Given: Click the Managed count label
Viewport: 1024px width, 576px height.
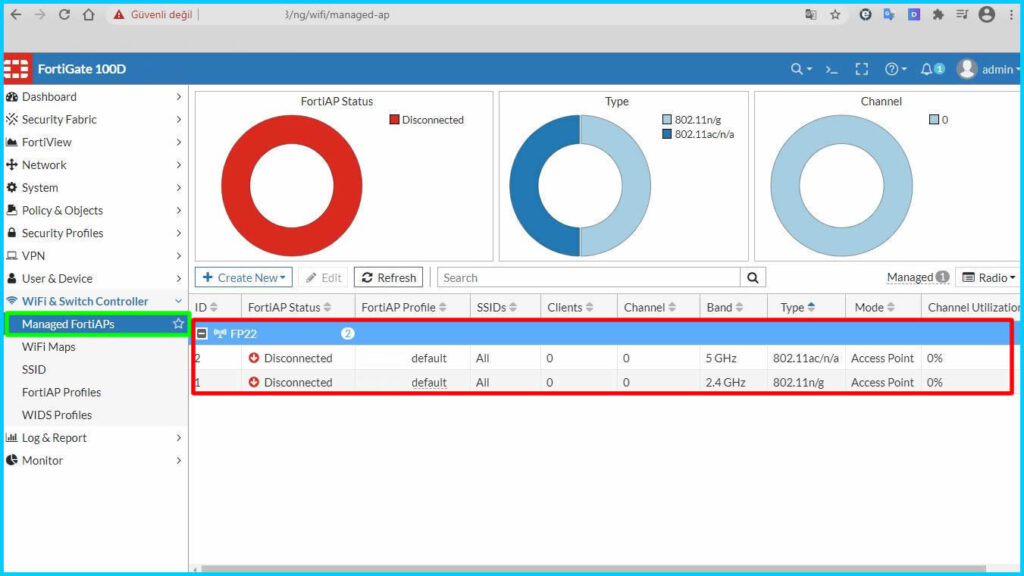Looking at the screenshot, I should coord(918,278).
